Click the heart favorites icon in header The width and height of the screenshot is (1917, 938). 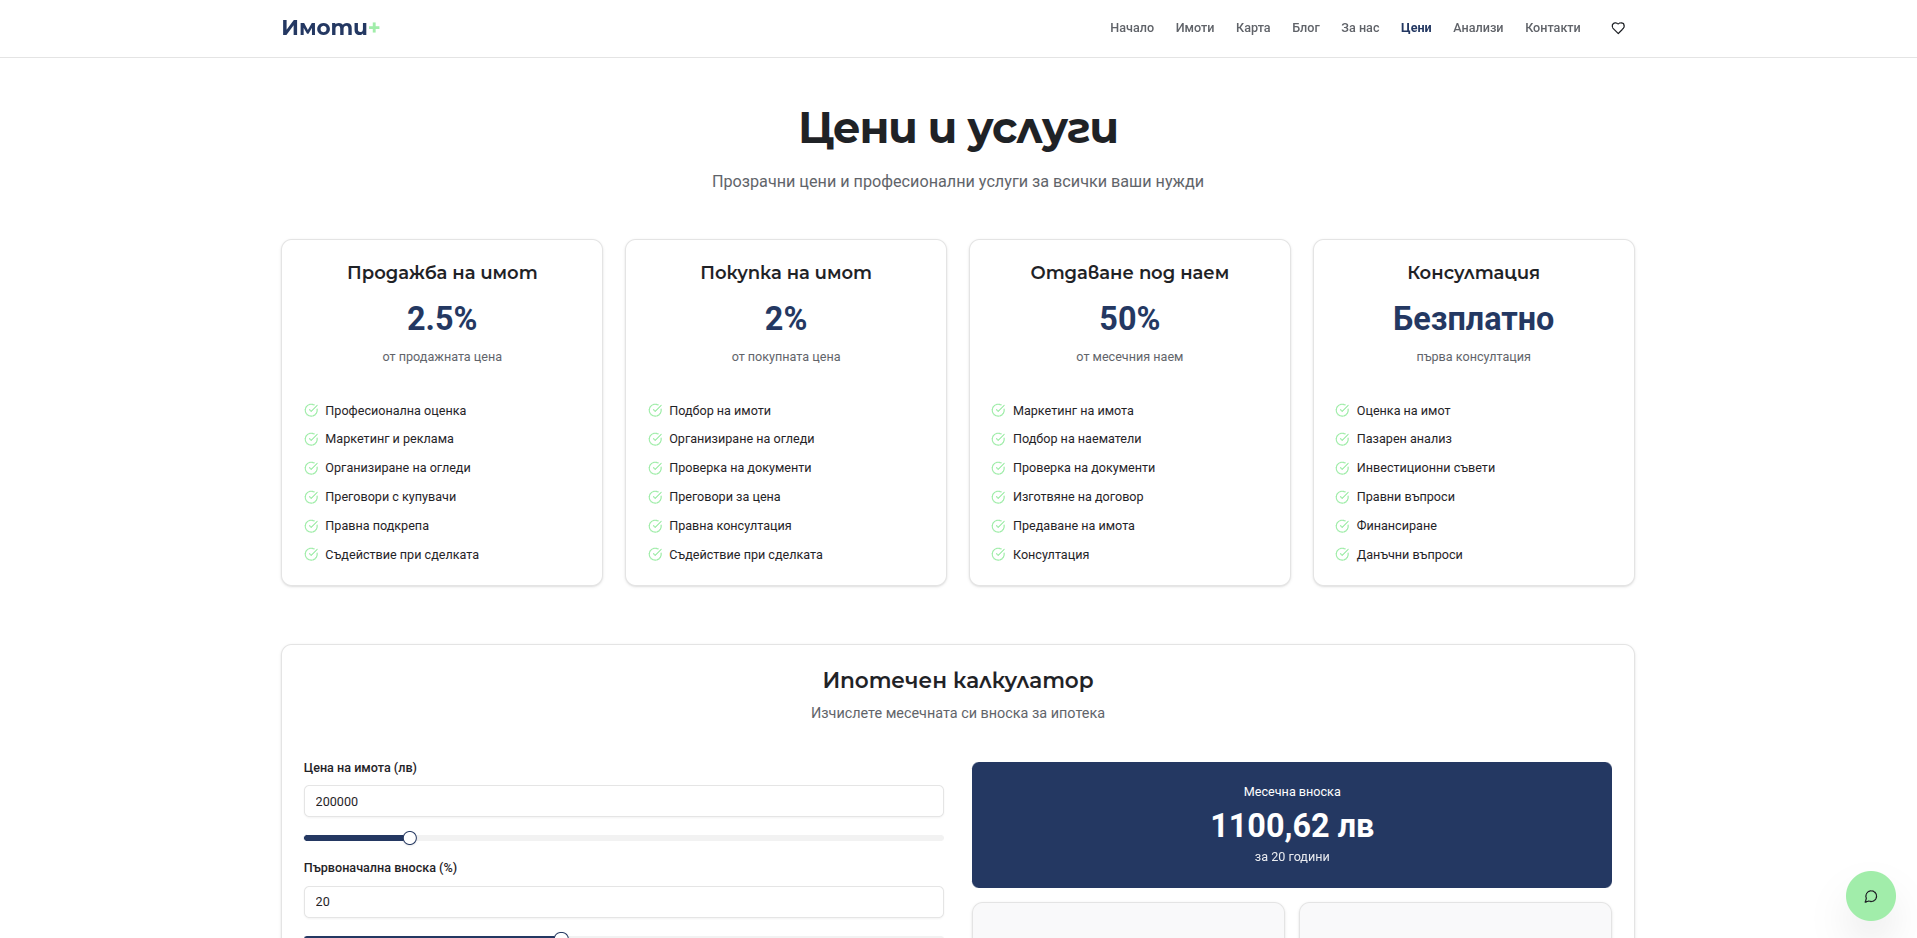tap(1617, 28)
